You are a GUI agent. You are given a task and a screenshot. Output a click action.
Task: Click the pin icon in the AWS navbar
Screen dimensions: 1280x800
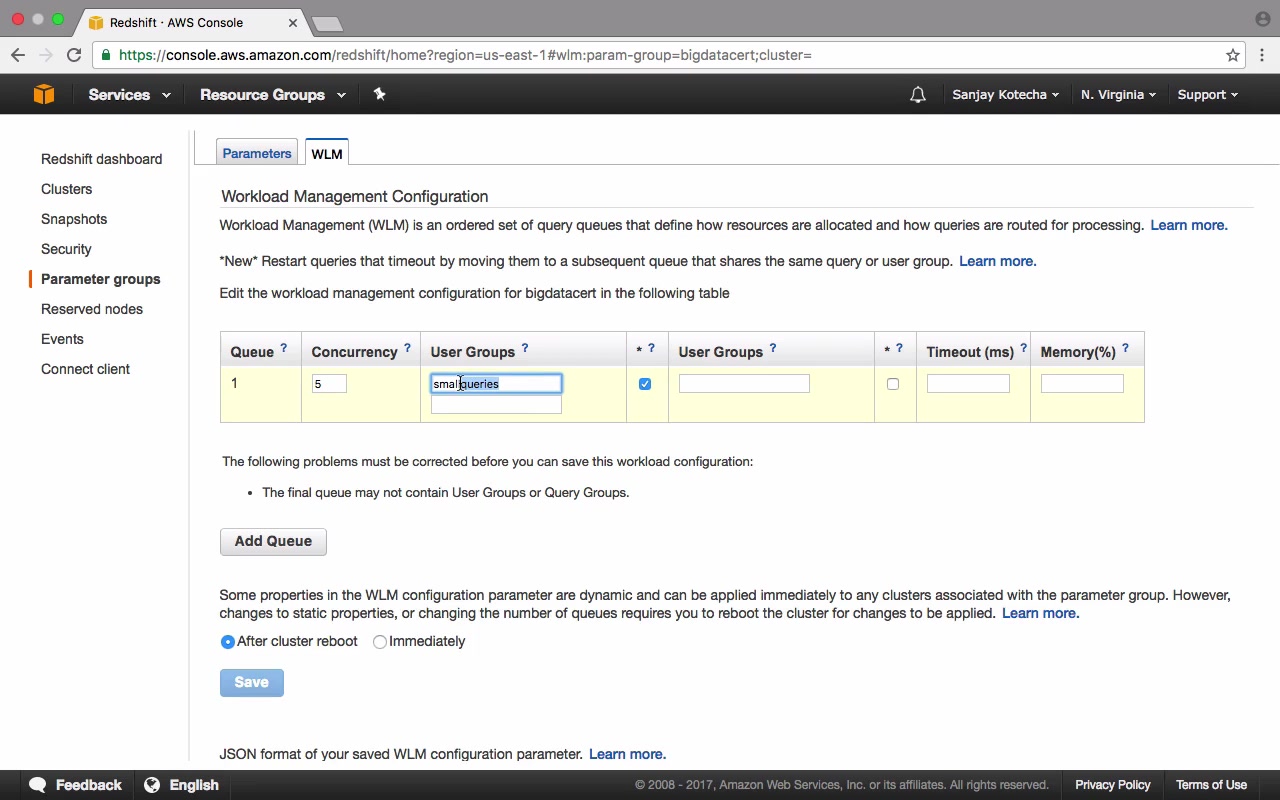tap(379, 94)
